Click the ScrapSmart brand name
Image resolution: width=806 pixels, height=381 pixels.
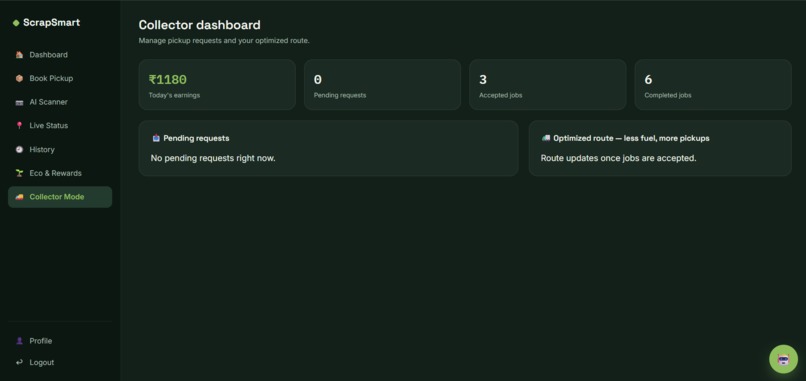coord(51,23)
